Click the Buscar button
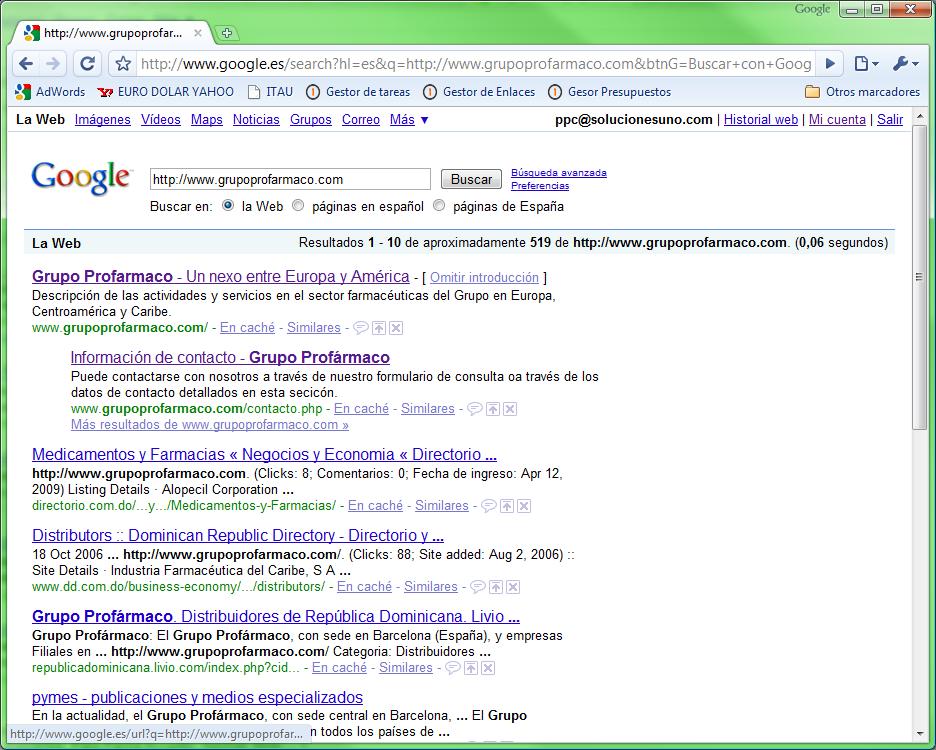This screenshot has width=936, height=750. coord(471,179)
